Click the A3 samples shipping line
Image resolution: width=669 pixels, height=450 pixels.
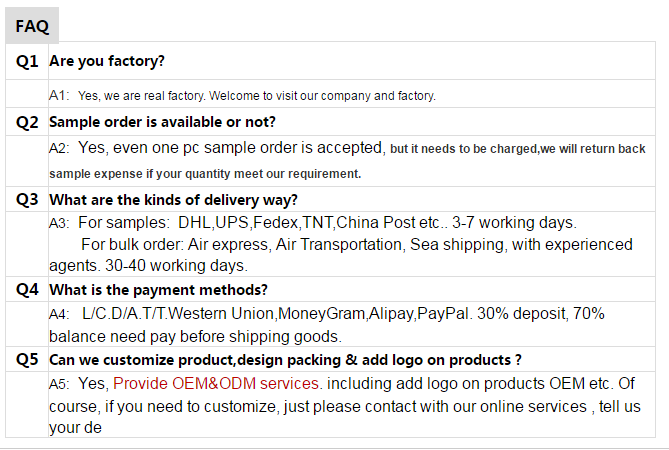[313, 223]
